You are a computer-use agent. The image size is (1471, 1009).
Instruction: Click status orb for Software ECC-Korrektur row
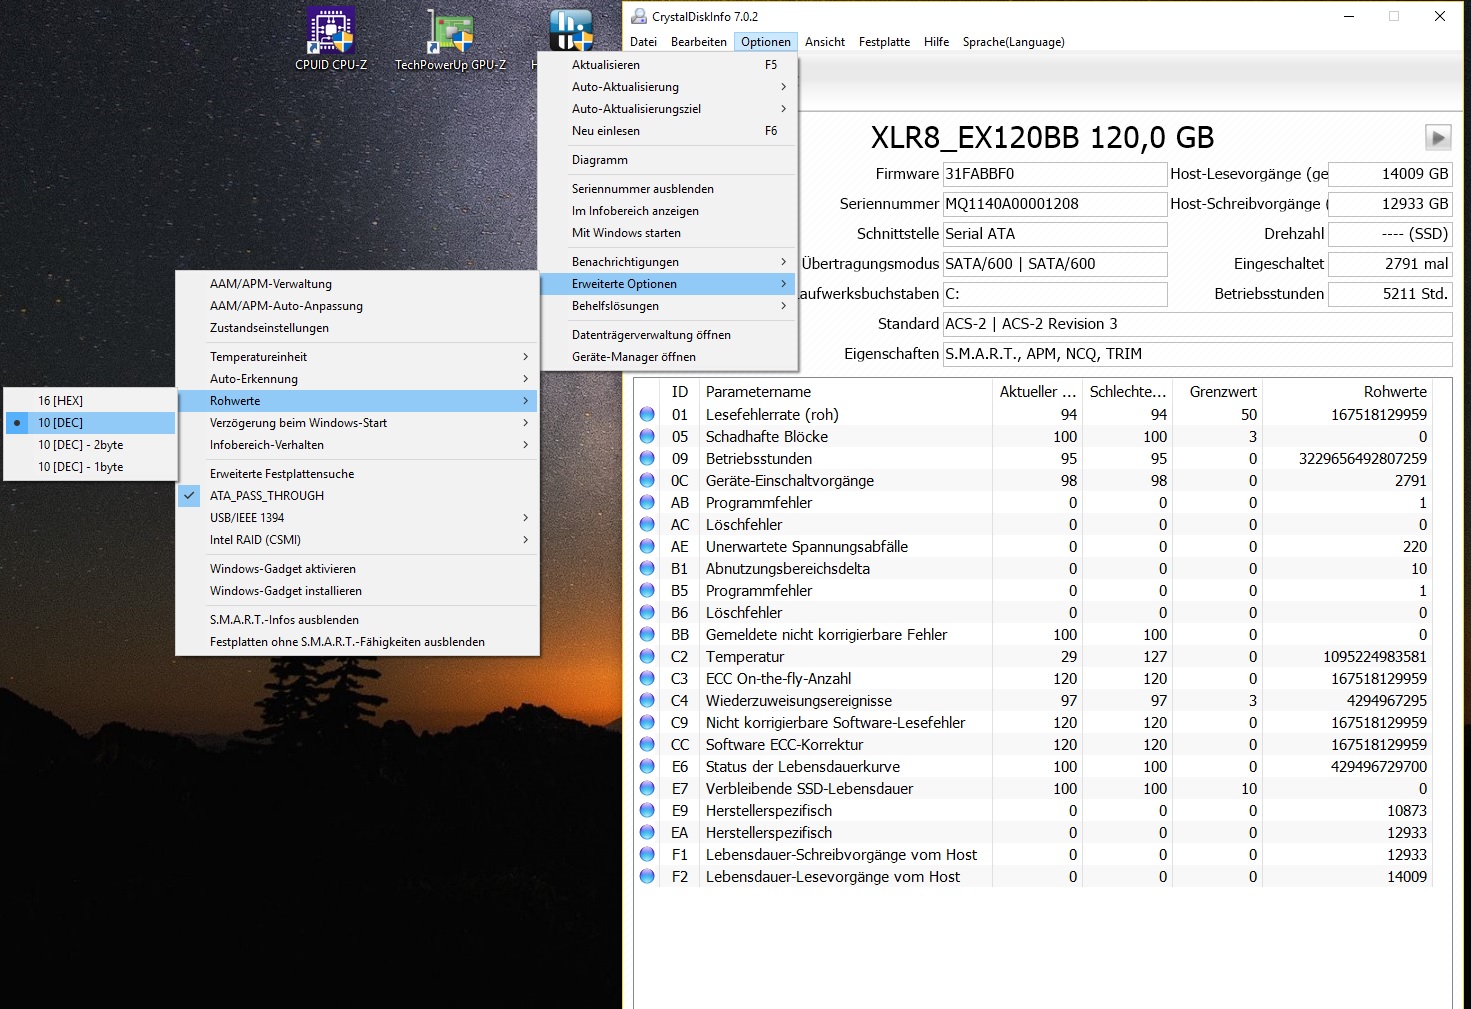point(647,744)
